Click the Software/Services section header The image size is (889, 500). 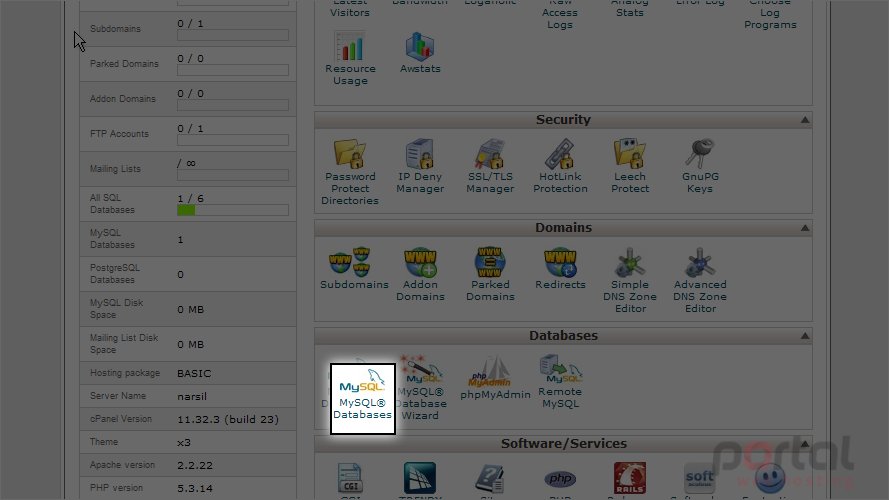pyautogui.click(x=564, y=444)
